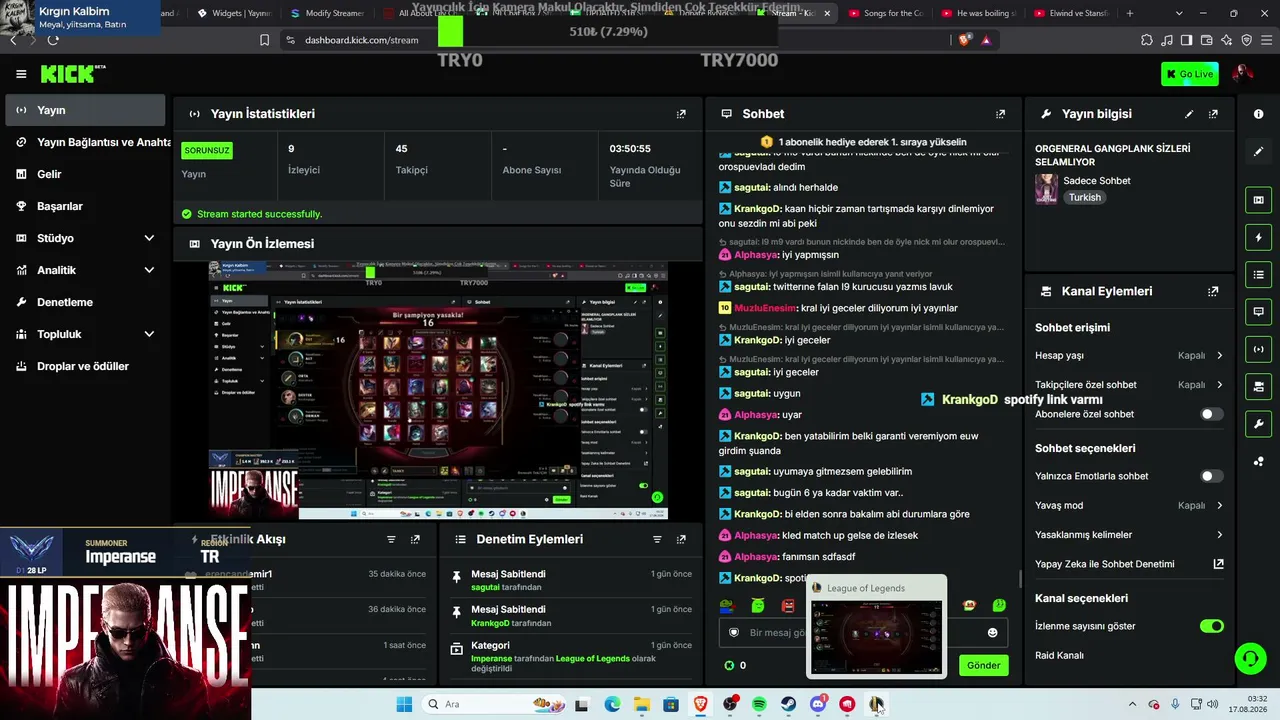Image resolution: width=1280 pixels, height=720 pixels.
Task: Click the wrench icon in right sidebar
Action: 1258,424
